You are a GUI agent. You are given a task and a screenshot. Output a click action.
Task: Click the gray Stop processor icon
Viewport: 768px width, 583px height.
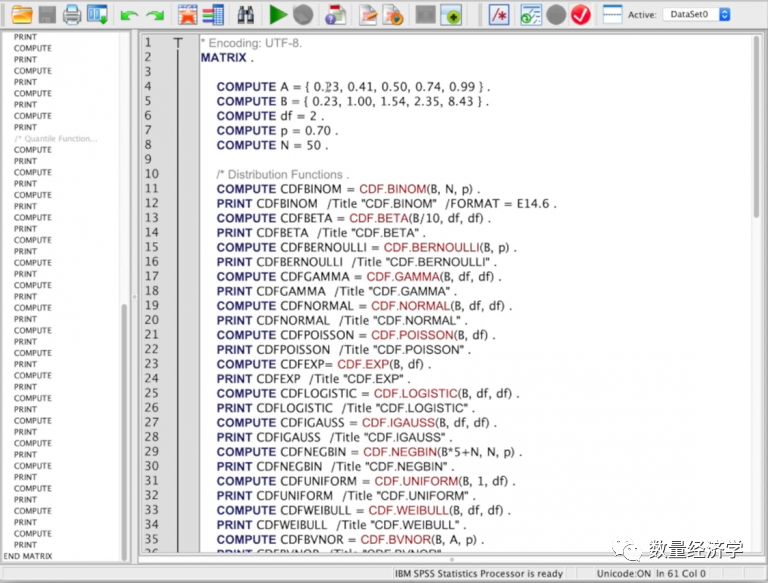303,15
